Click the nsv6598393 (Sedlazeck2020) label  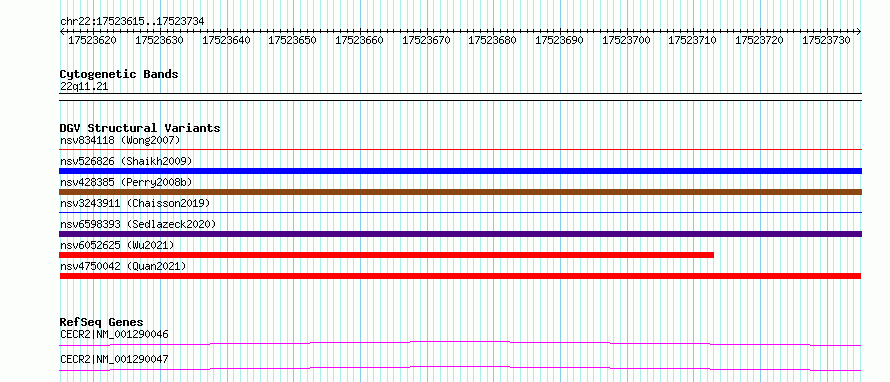click(138, 224)
